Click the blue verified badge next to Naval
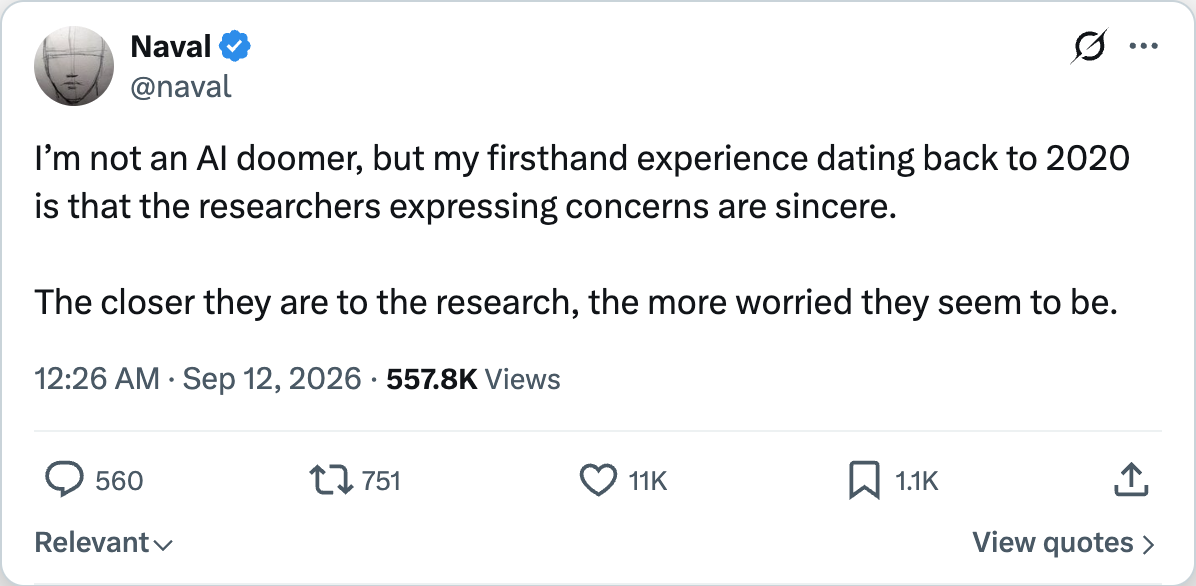1196x586 pixels. (x=235, y=47)
